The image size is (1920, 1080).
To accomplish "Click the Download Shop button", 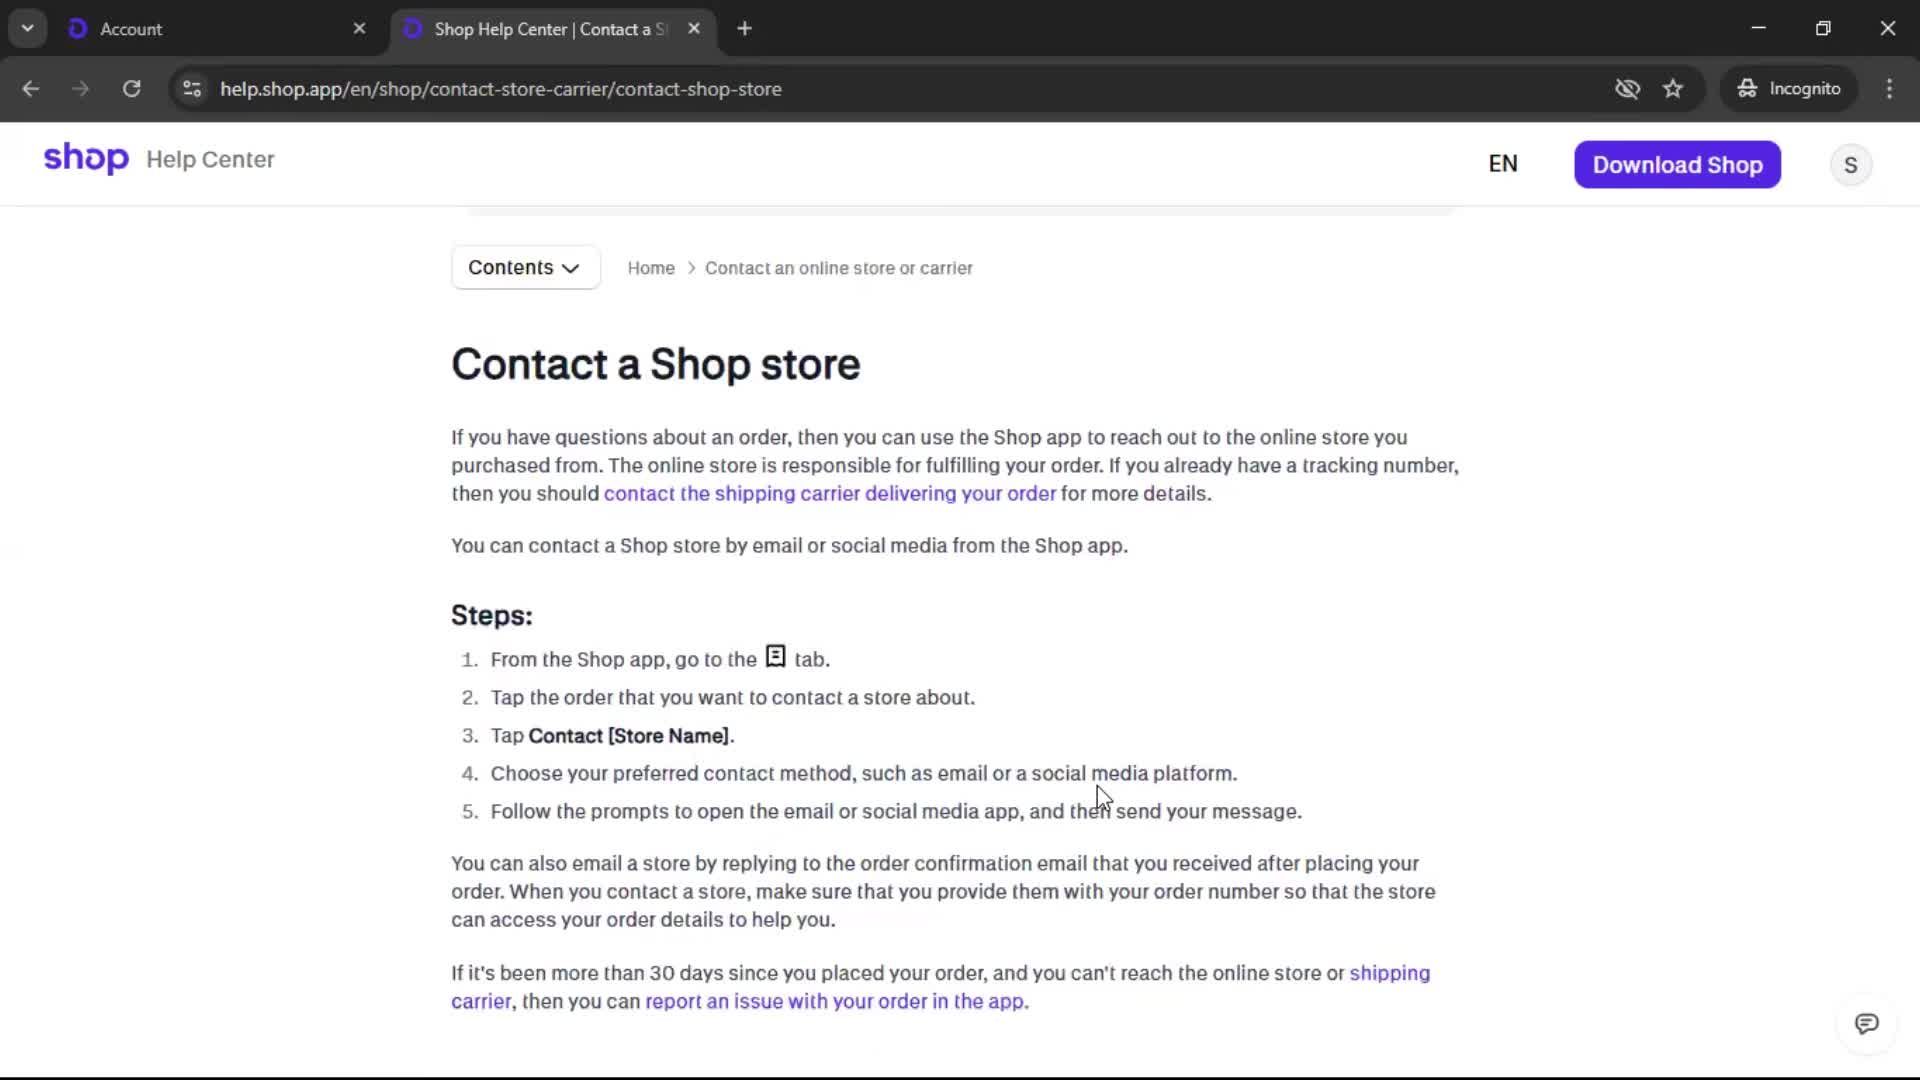I will [1677, 165].
